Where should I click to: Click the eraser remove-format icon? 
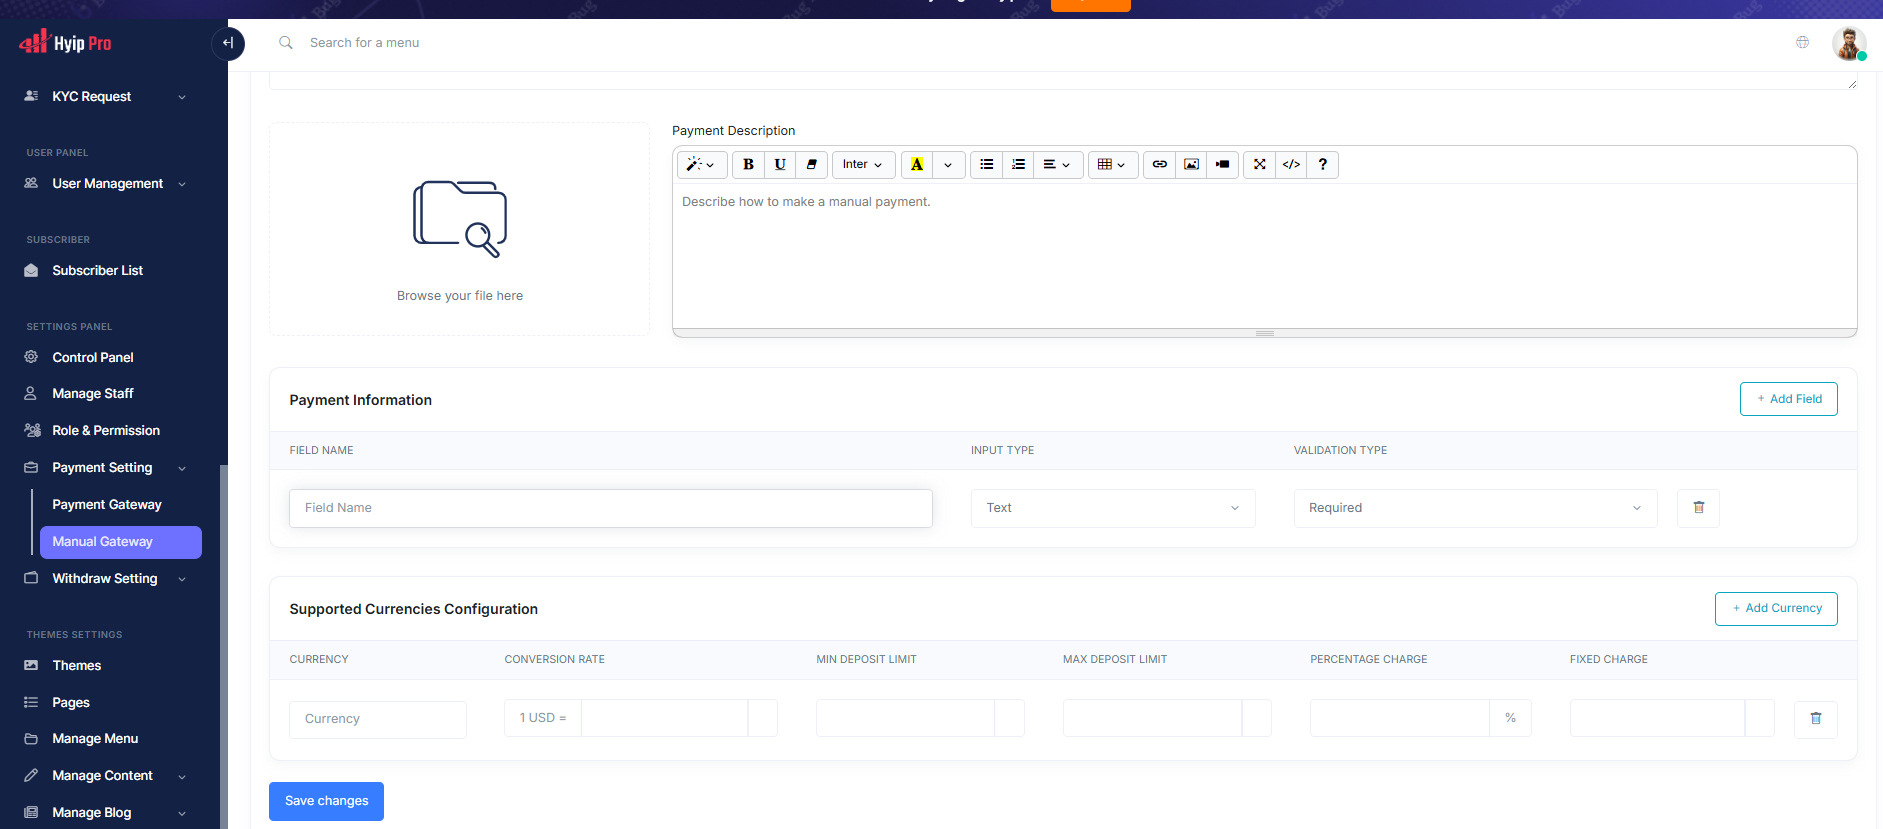pyautogui.click(x=812, y=165)
